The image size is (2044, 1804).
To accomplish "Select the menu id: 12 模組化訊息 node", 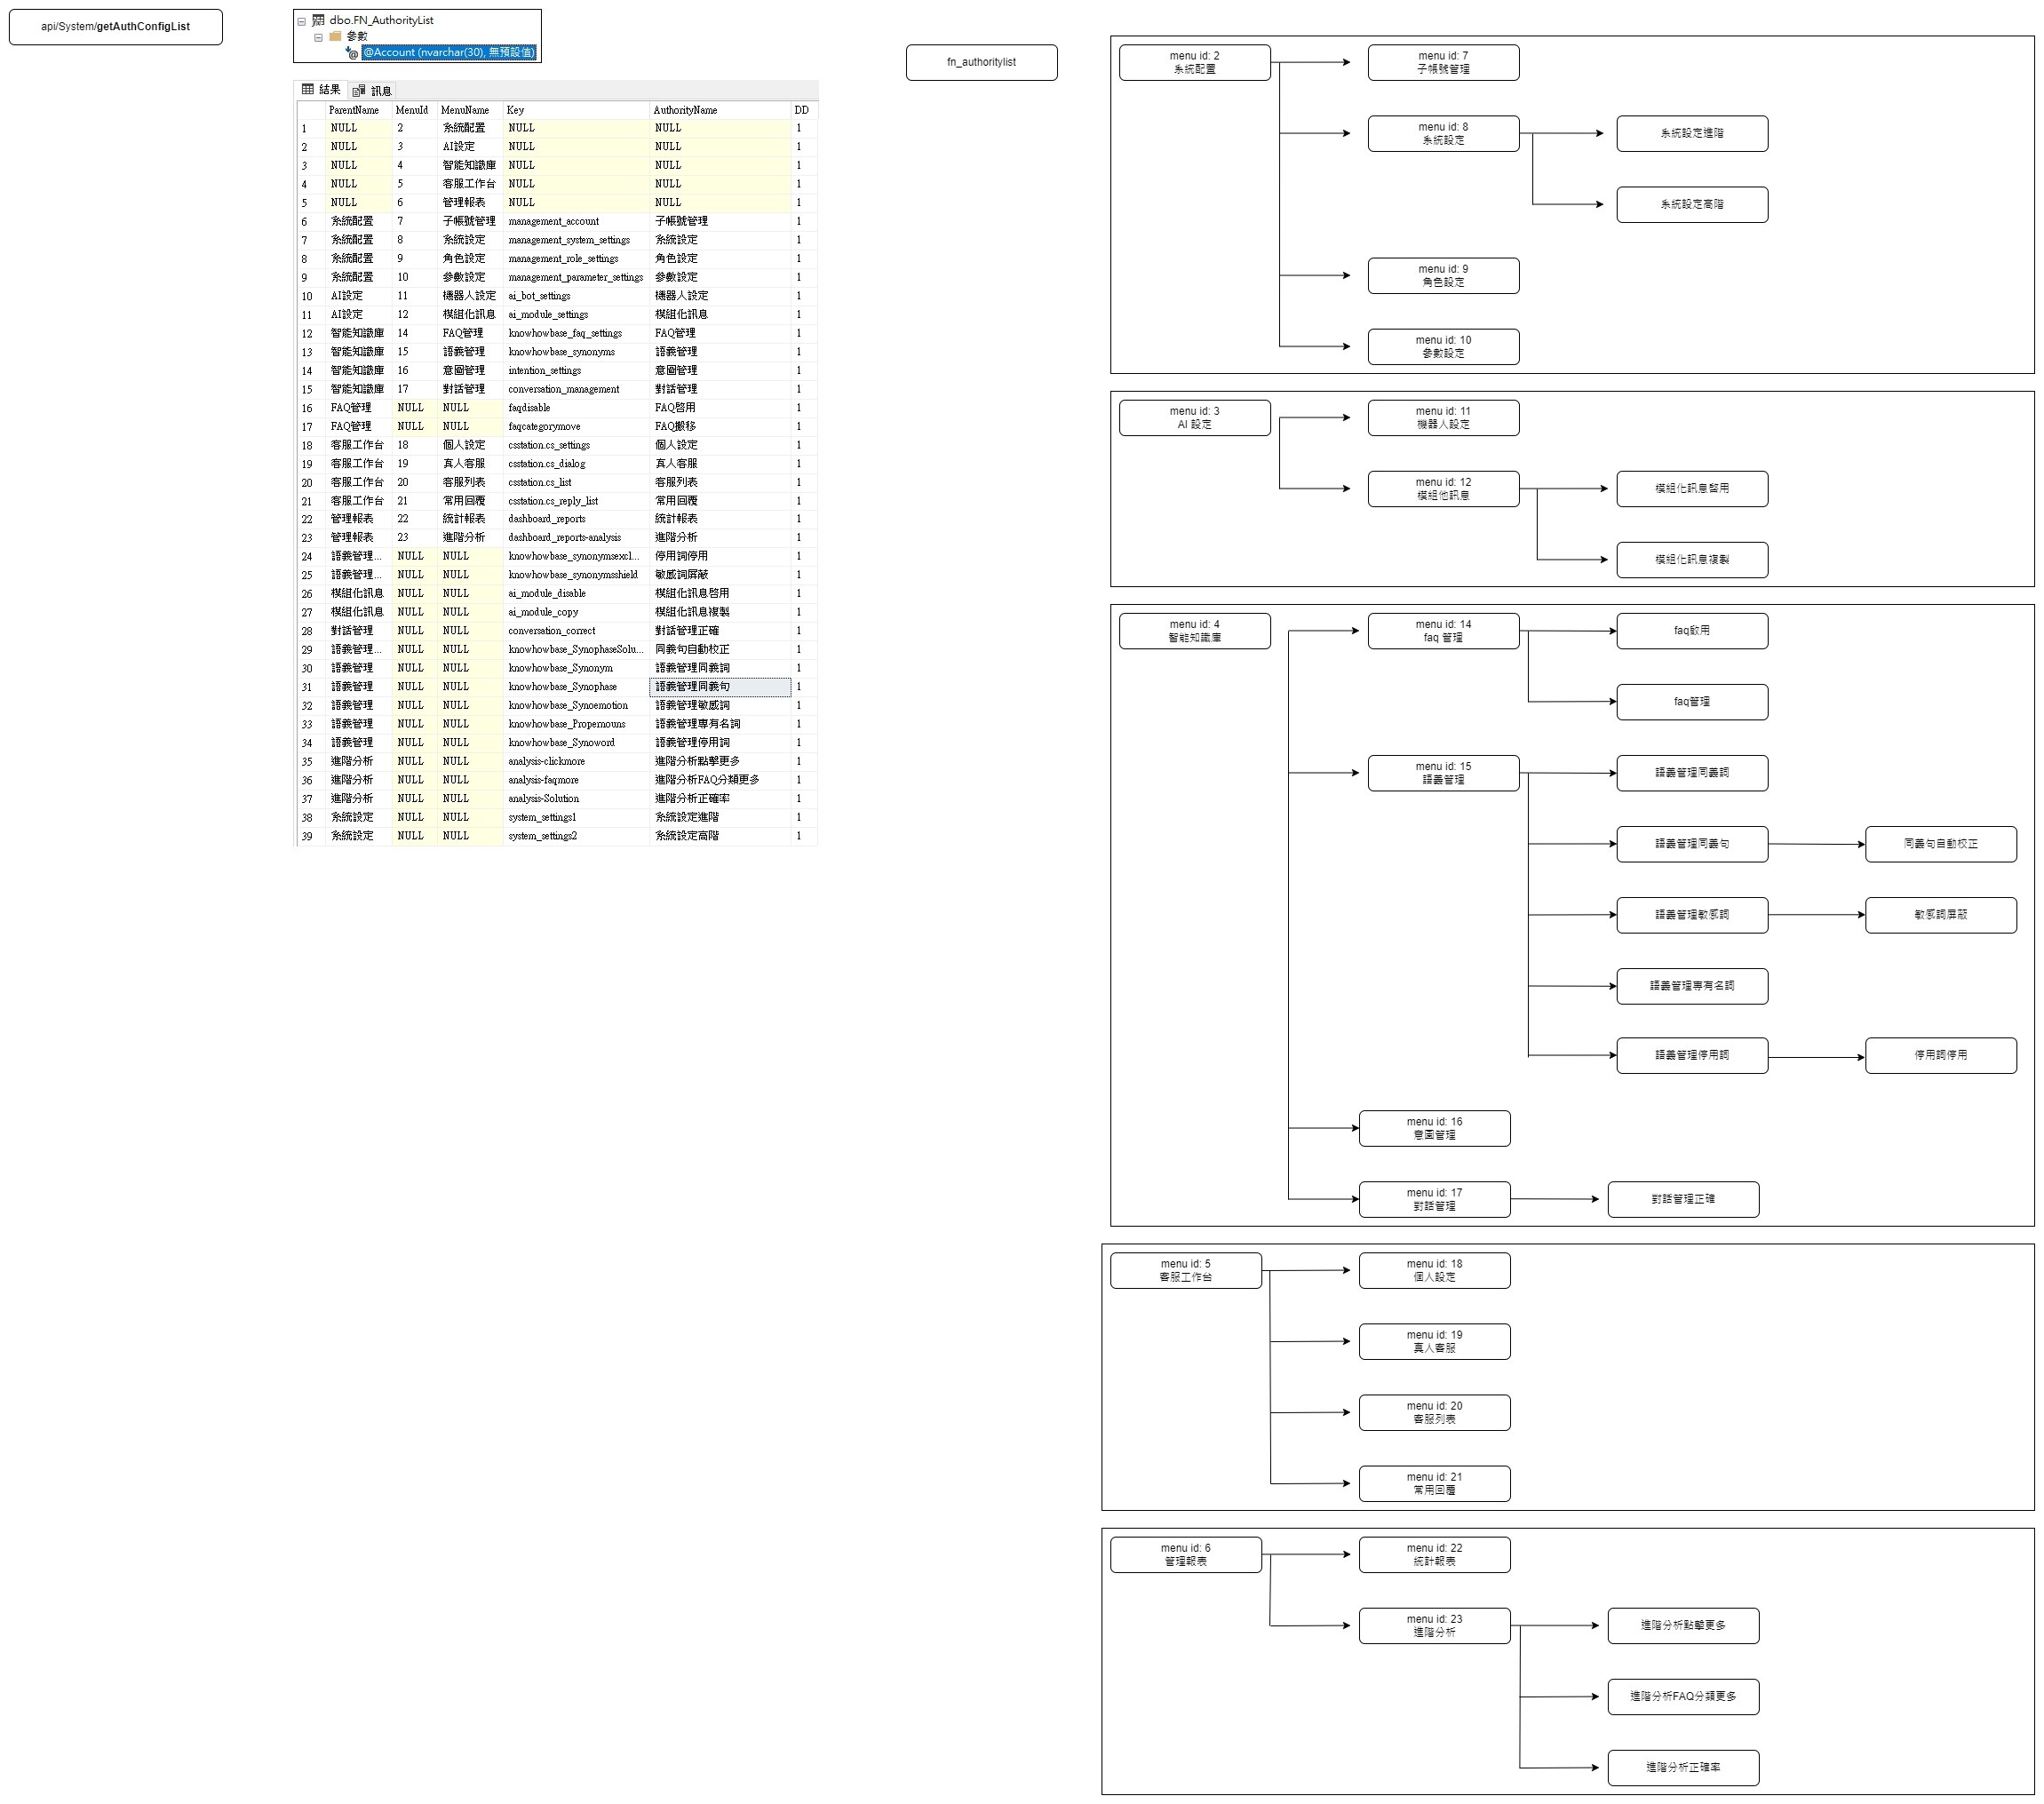I will tap(1443, 488).
